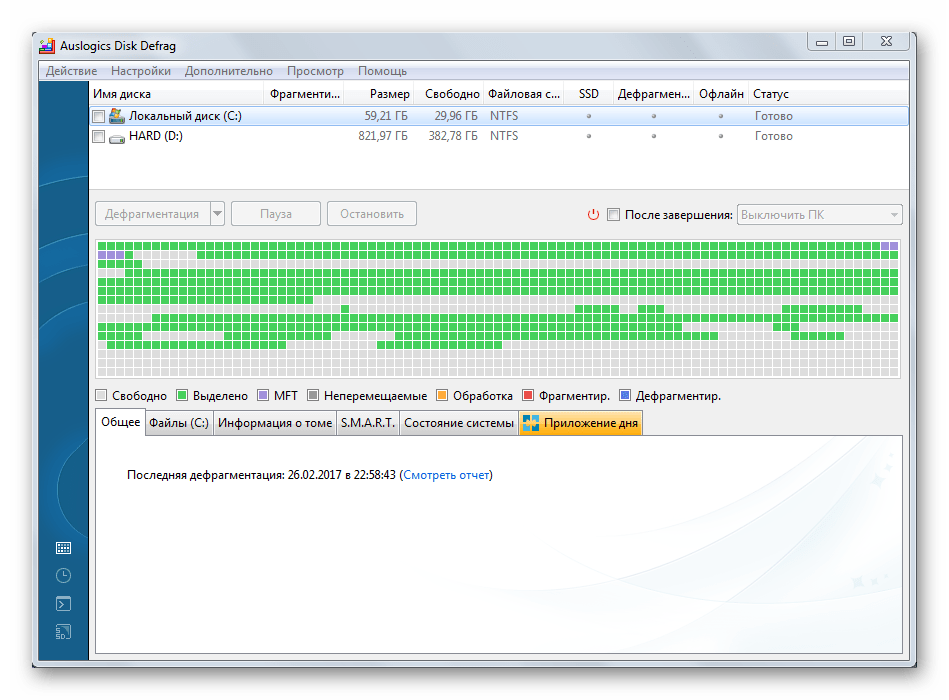Click the Фрагментир. red legend swatch
949x700 pixels.
coord(528,396)
